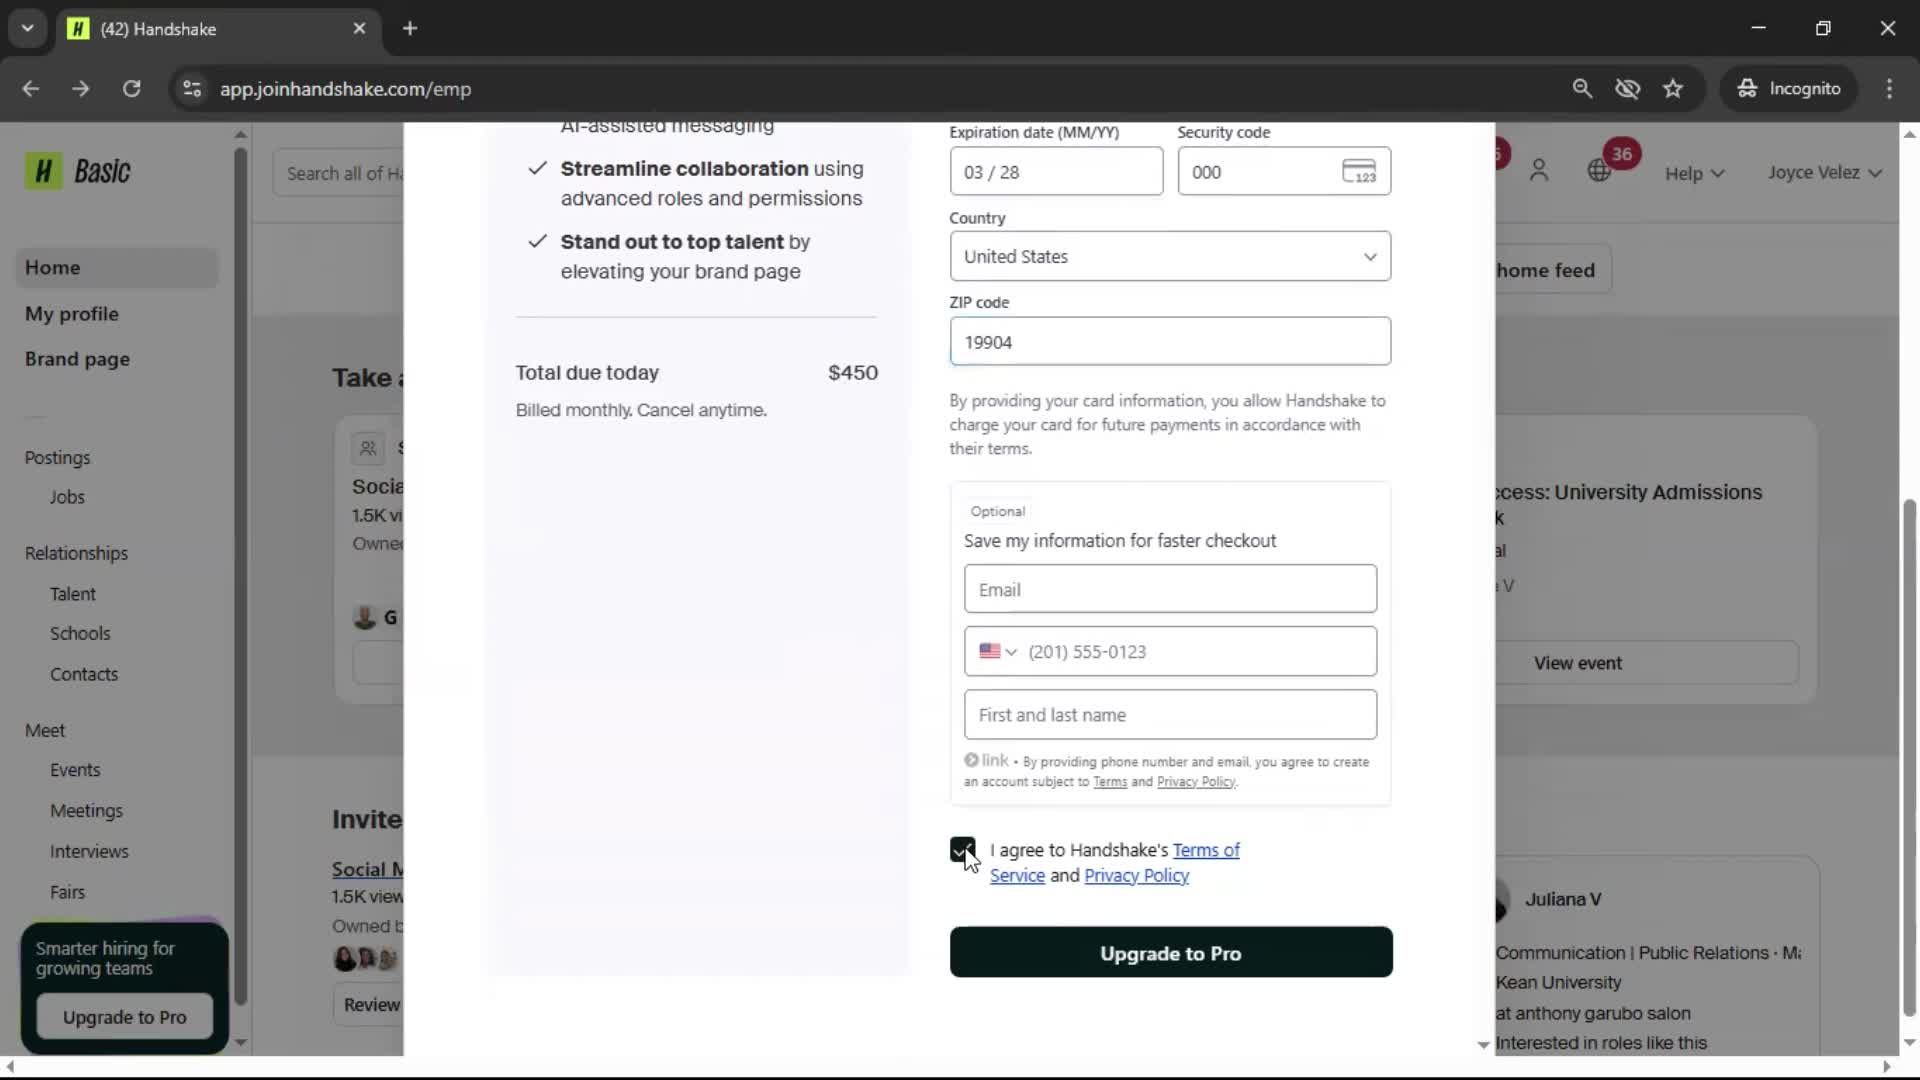Click the home feed button
Screen dimensions: 1920x1080
1546,270
